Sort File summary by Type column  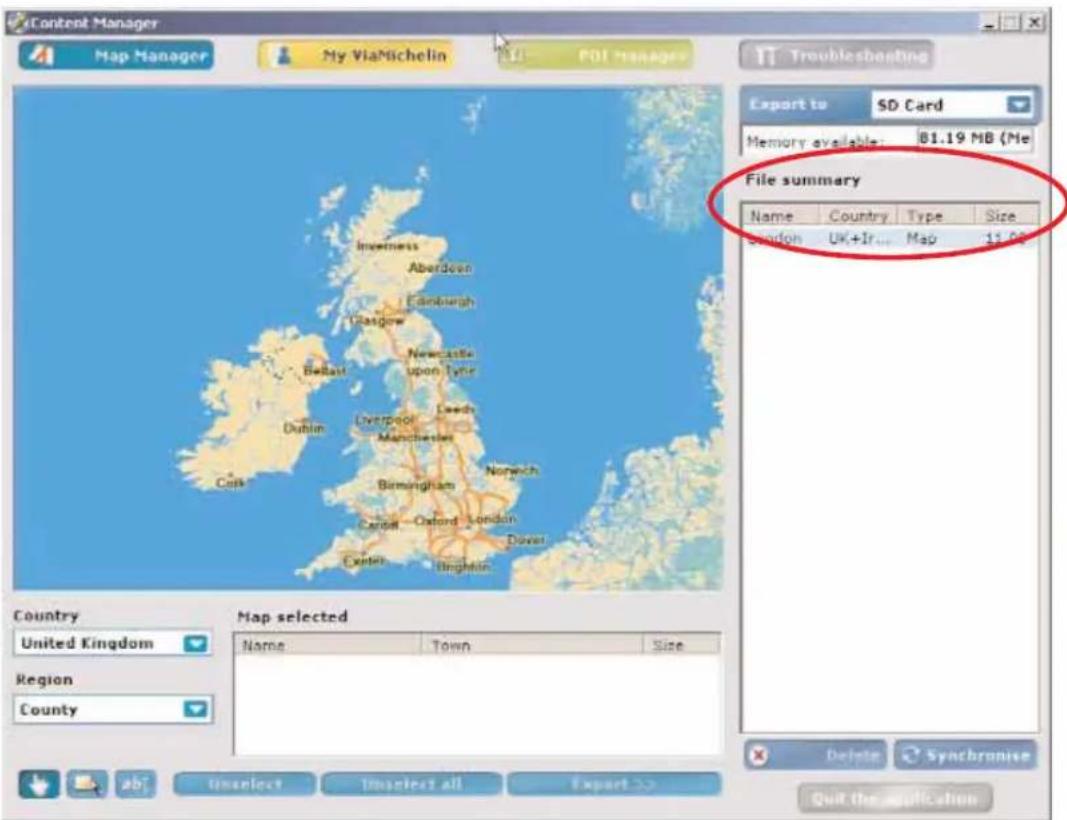coord(936,216)
